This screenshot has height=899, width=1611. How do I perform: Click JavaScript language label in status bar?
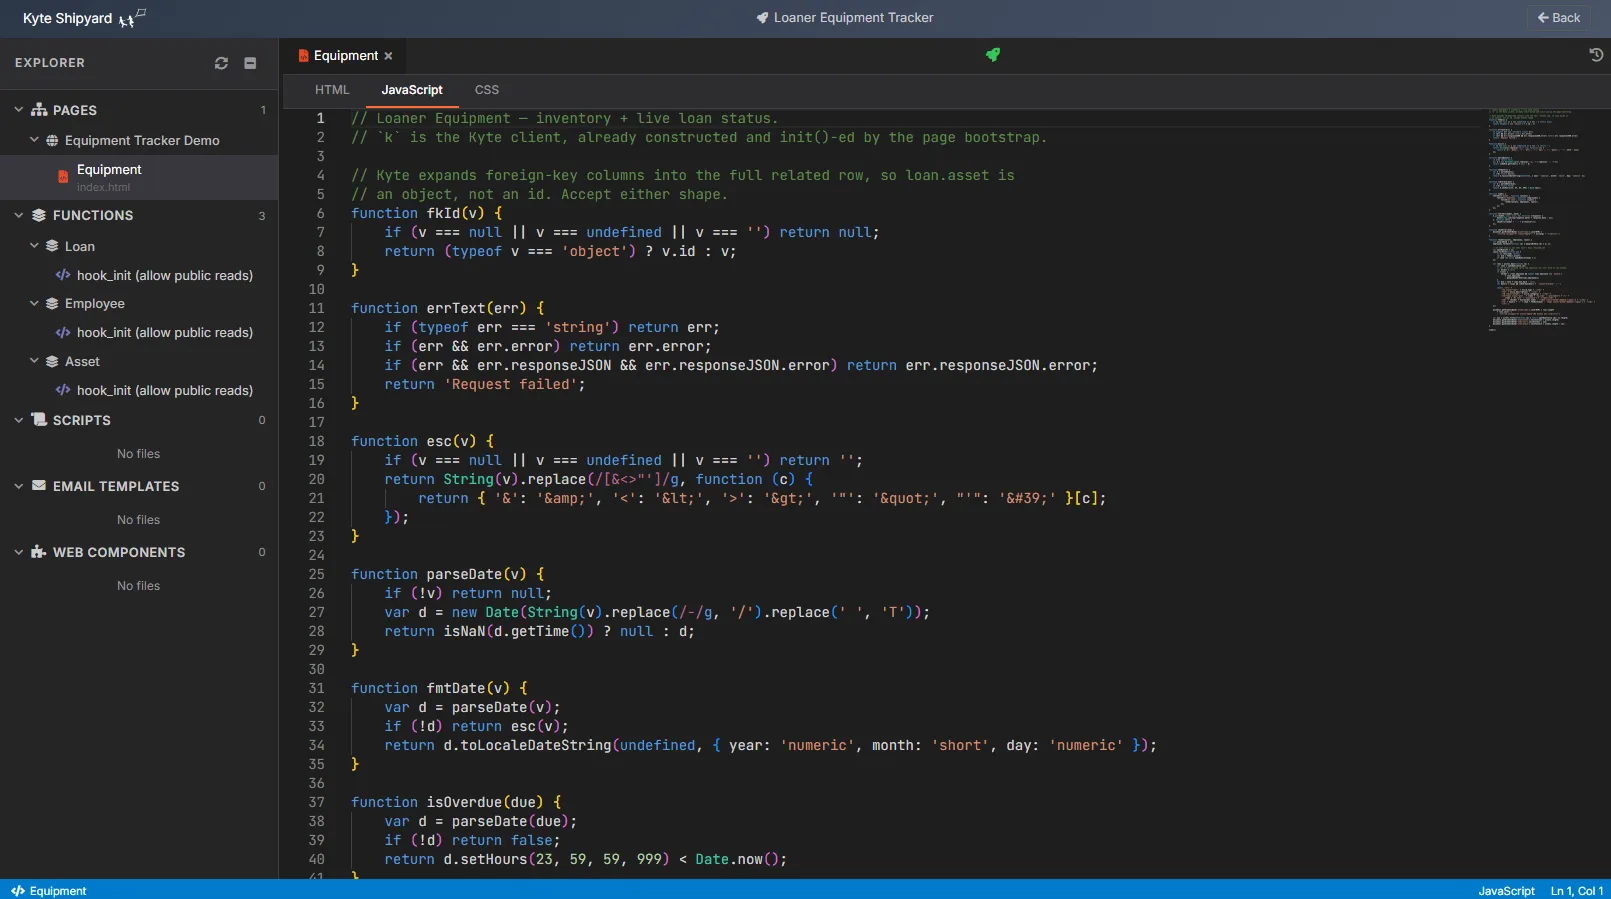tap(1506, 891)
